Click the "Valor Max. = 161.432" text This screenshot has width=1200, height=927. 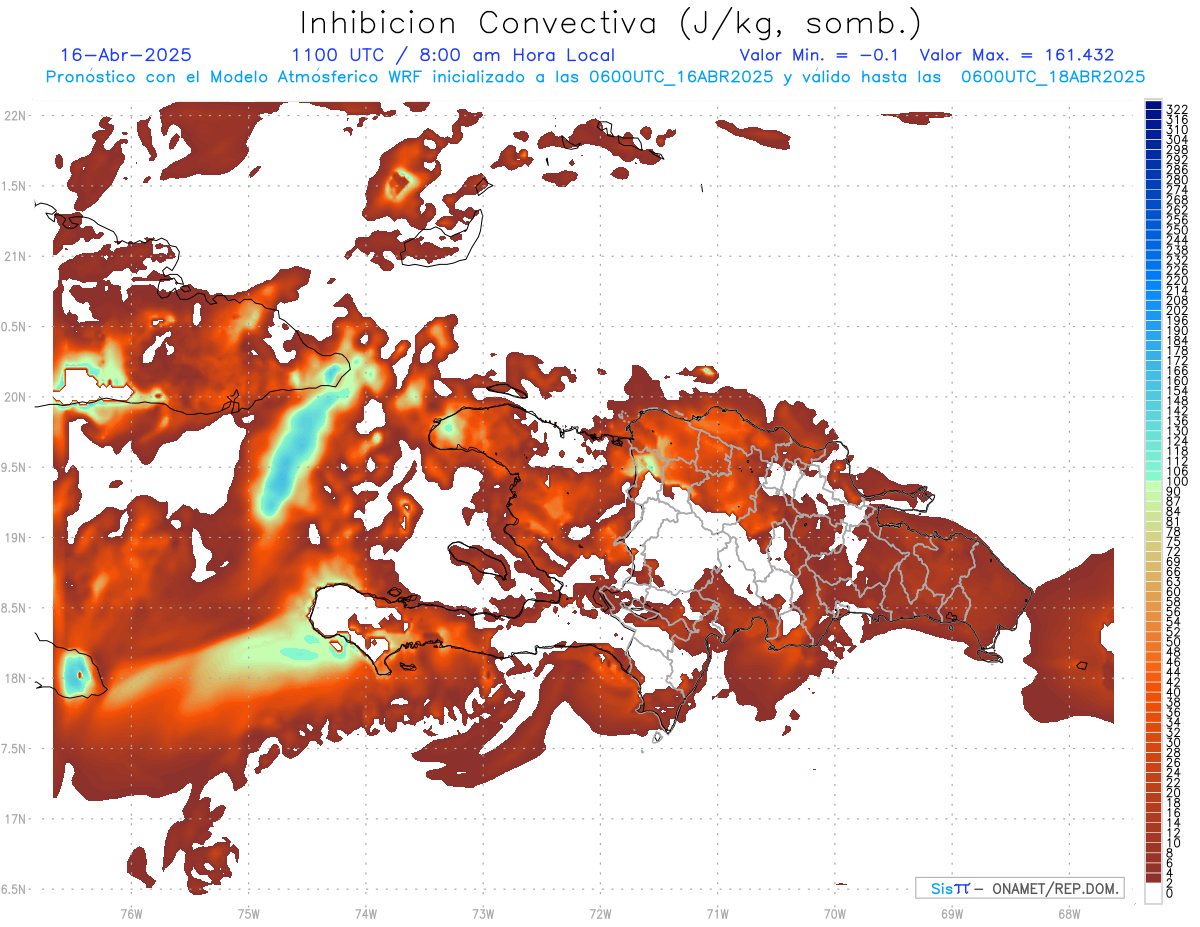[x=1017, y=55]
